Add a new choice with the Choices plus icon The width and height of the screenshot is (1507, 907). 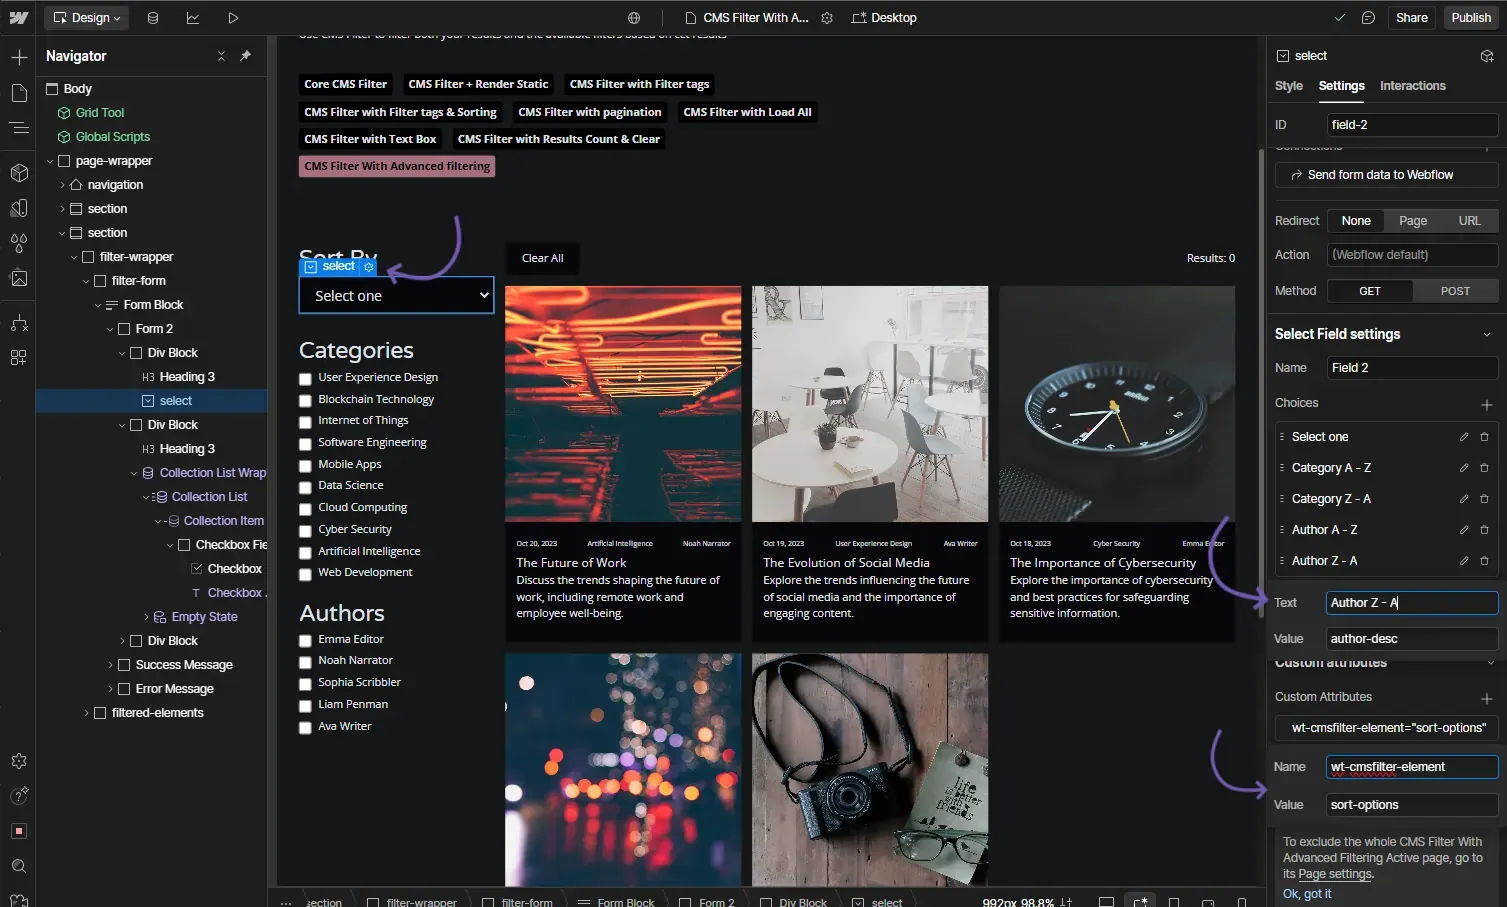pyautogui.click(x=1487, y=404)
